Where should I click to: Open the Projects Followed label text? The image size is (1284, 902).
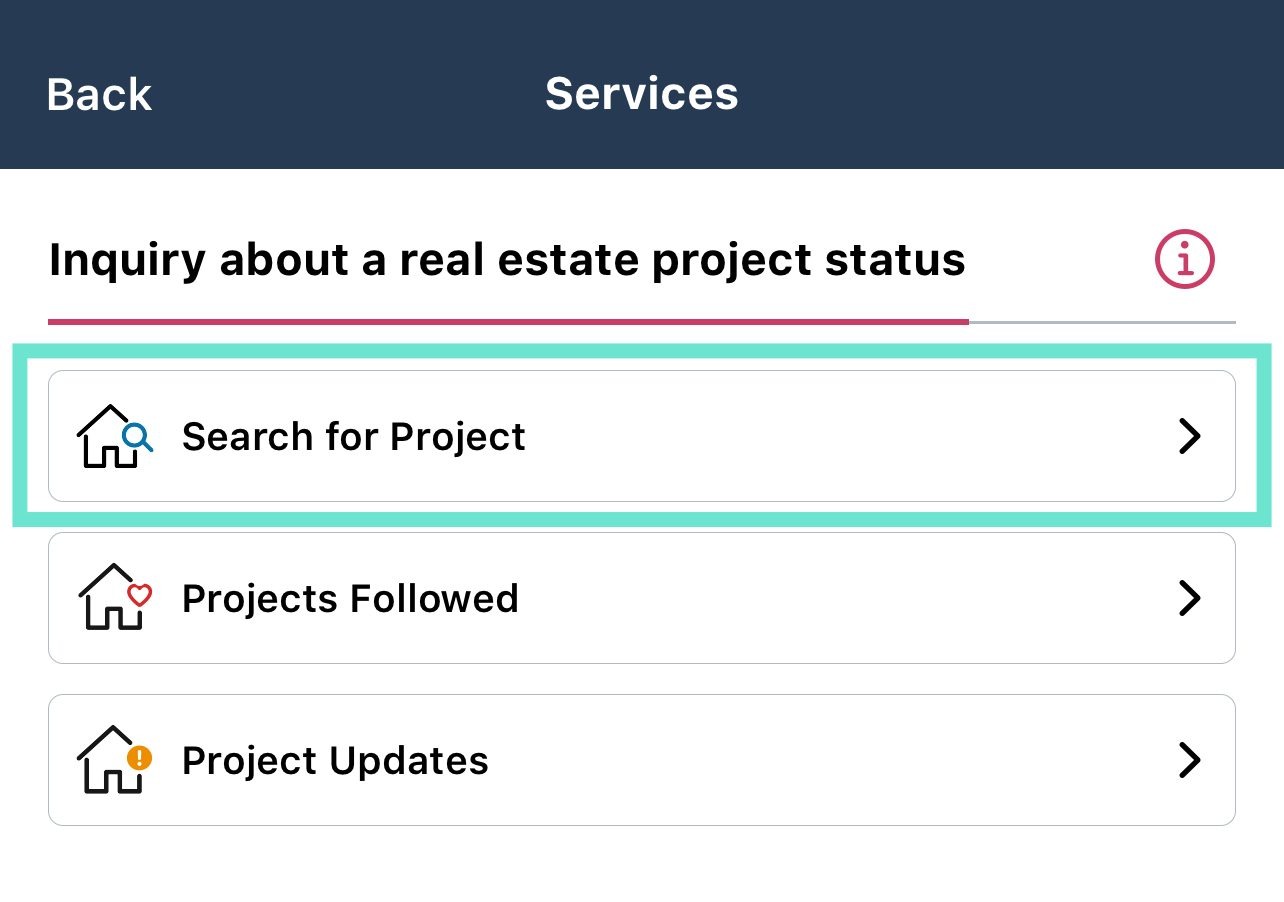click(350, 598)
